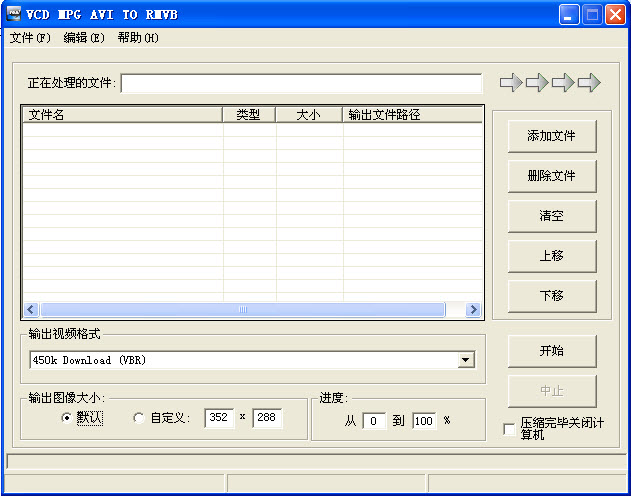Click the 类型 column header
Viewport: 631px width, 496px height.
pyautogui.click(x=249, y=115)
